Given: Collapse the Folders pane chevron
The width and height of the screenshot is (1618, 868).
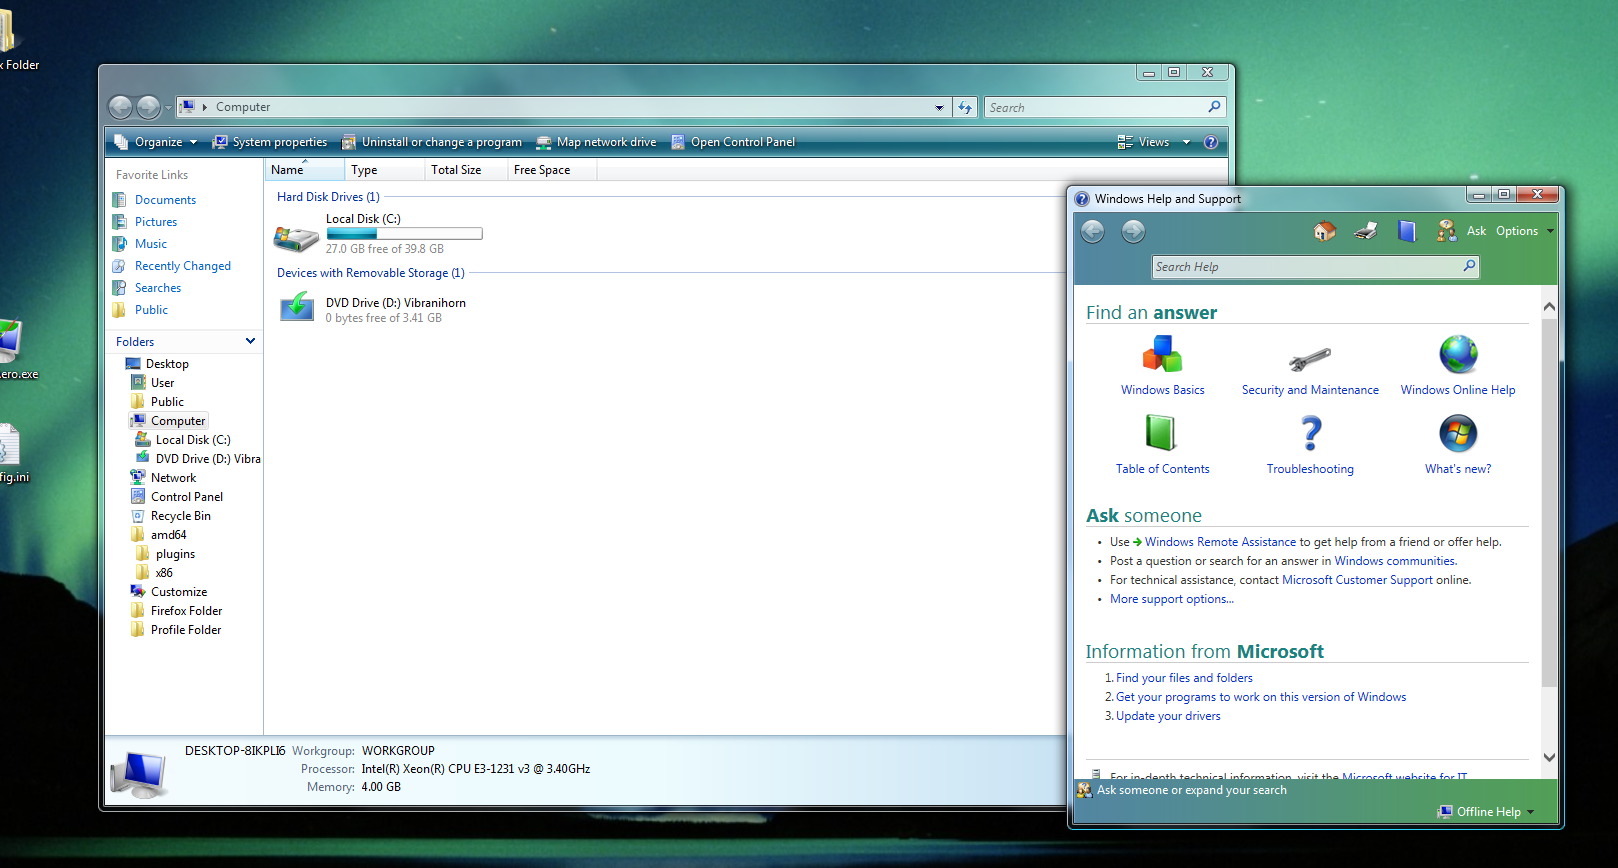Looking at the screenshot, I should [250, 341].
